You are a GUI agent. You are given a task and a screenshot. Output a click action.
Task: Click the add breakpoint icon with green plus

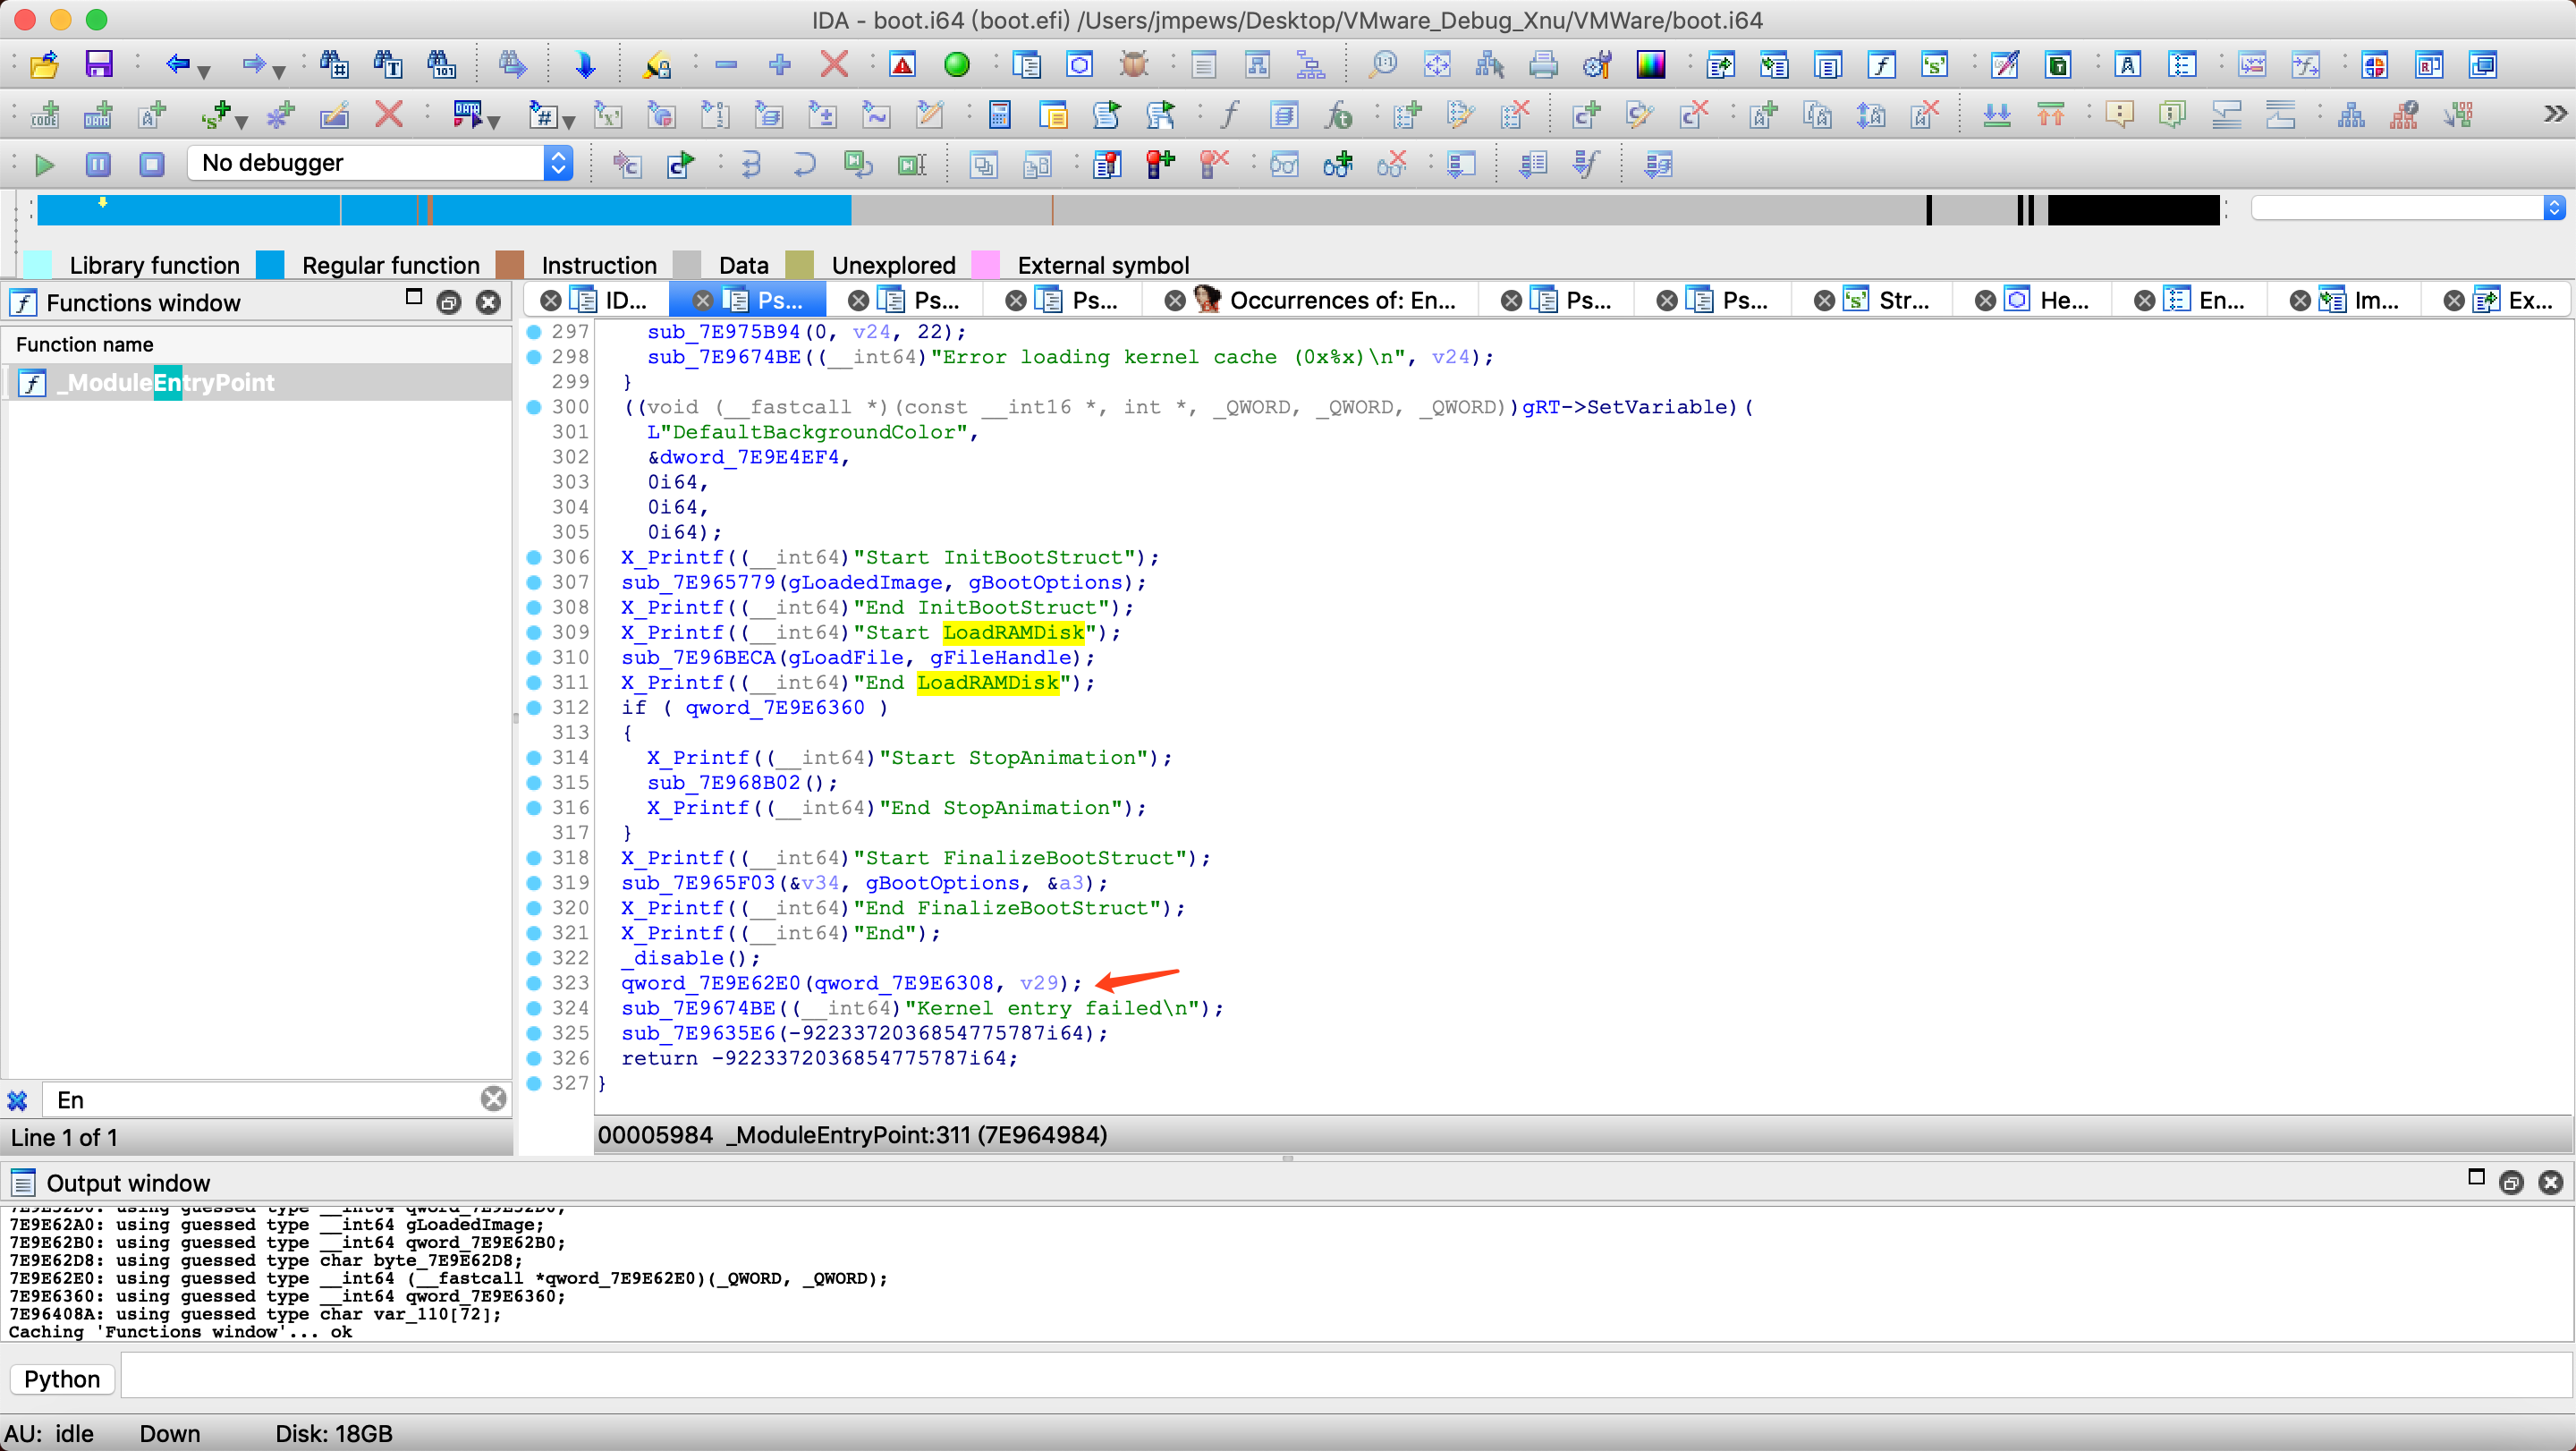pyautogui.click(x=1159, y=165)
